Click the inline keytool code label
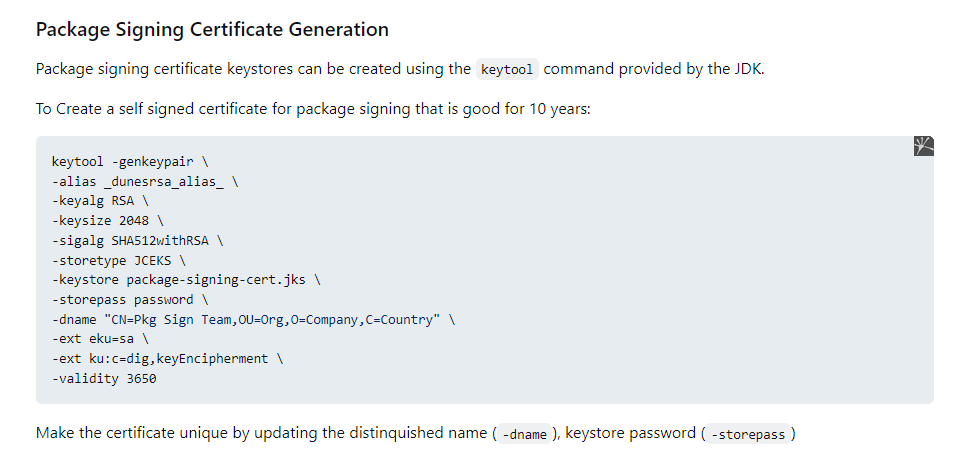This screenshot has width=970, height=470. click(x=507, y=70)
